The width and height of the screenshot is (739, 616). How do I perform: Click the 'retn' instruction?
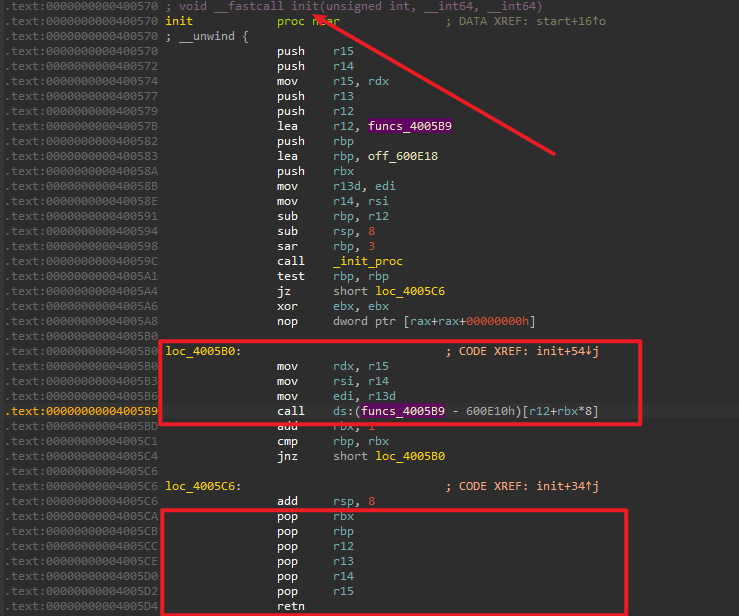[291, 606]
